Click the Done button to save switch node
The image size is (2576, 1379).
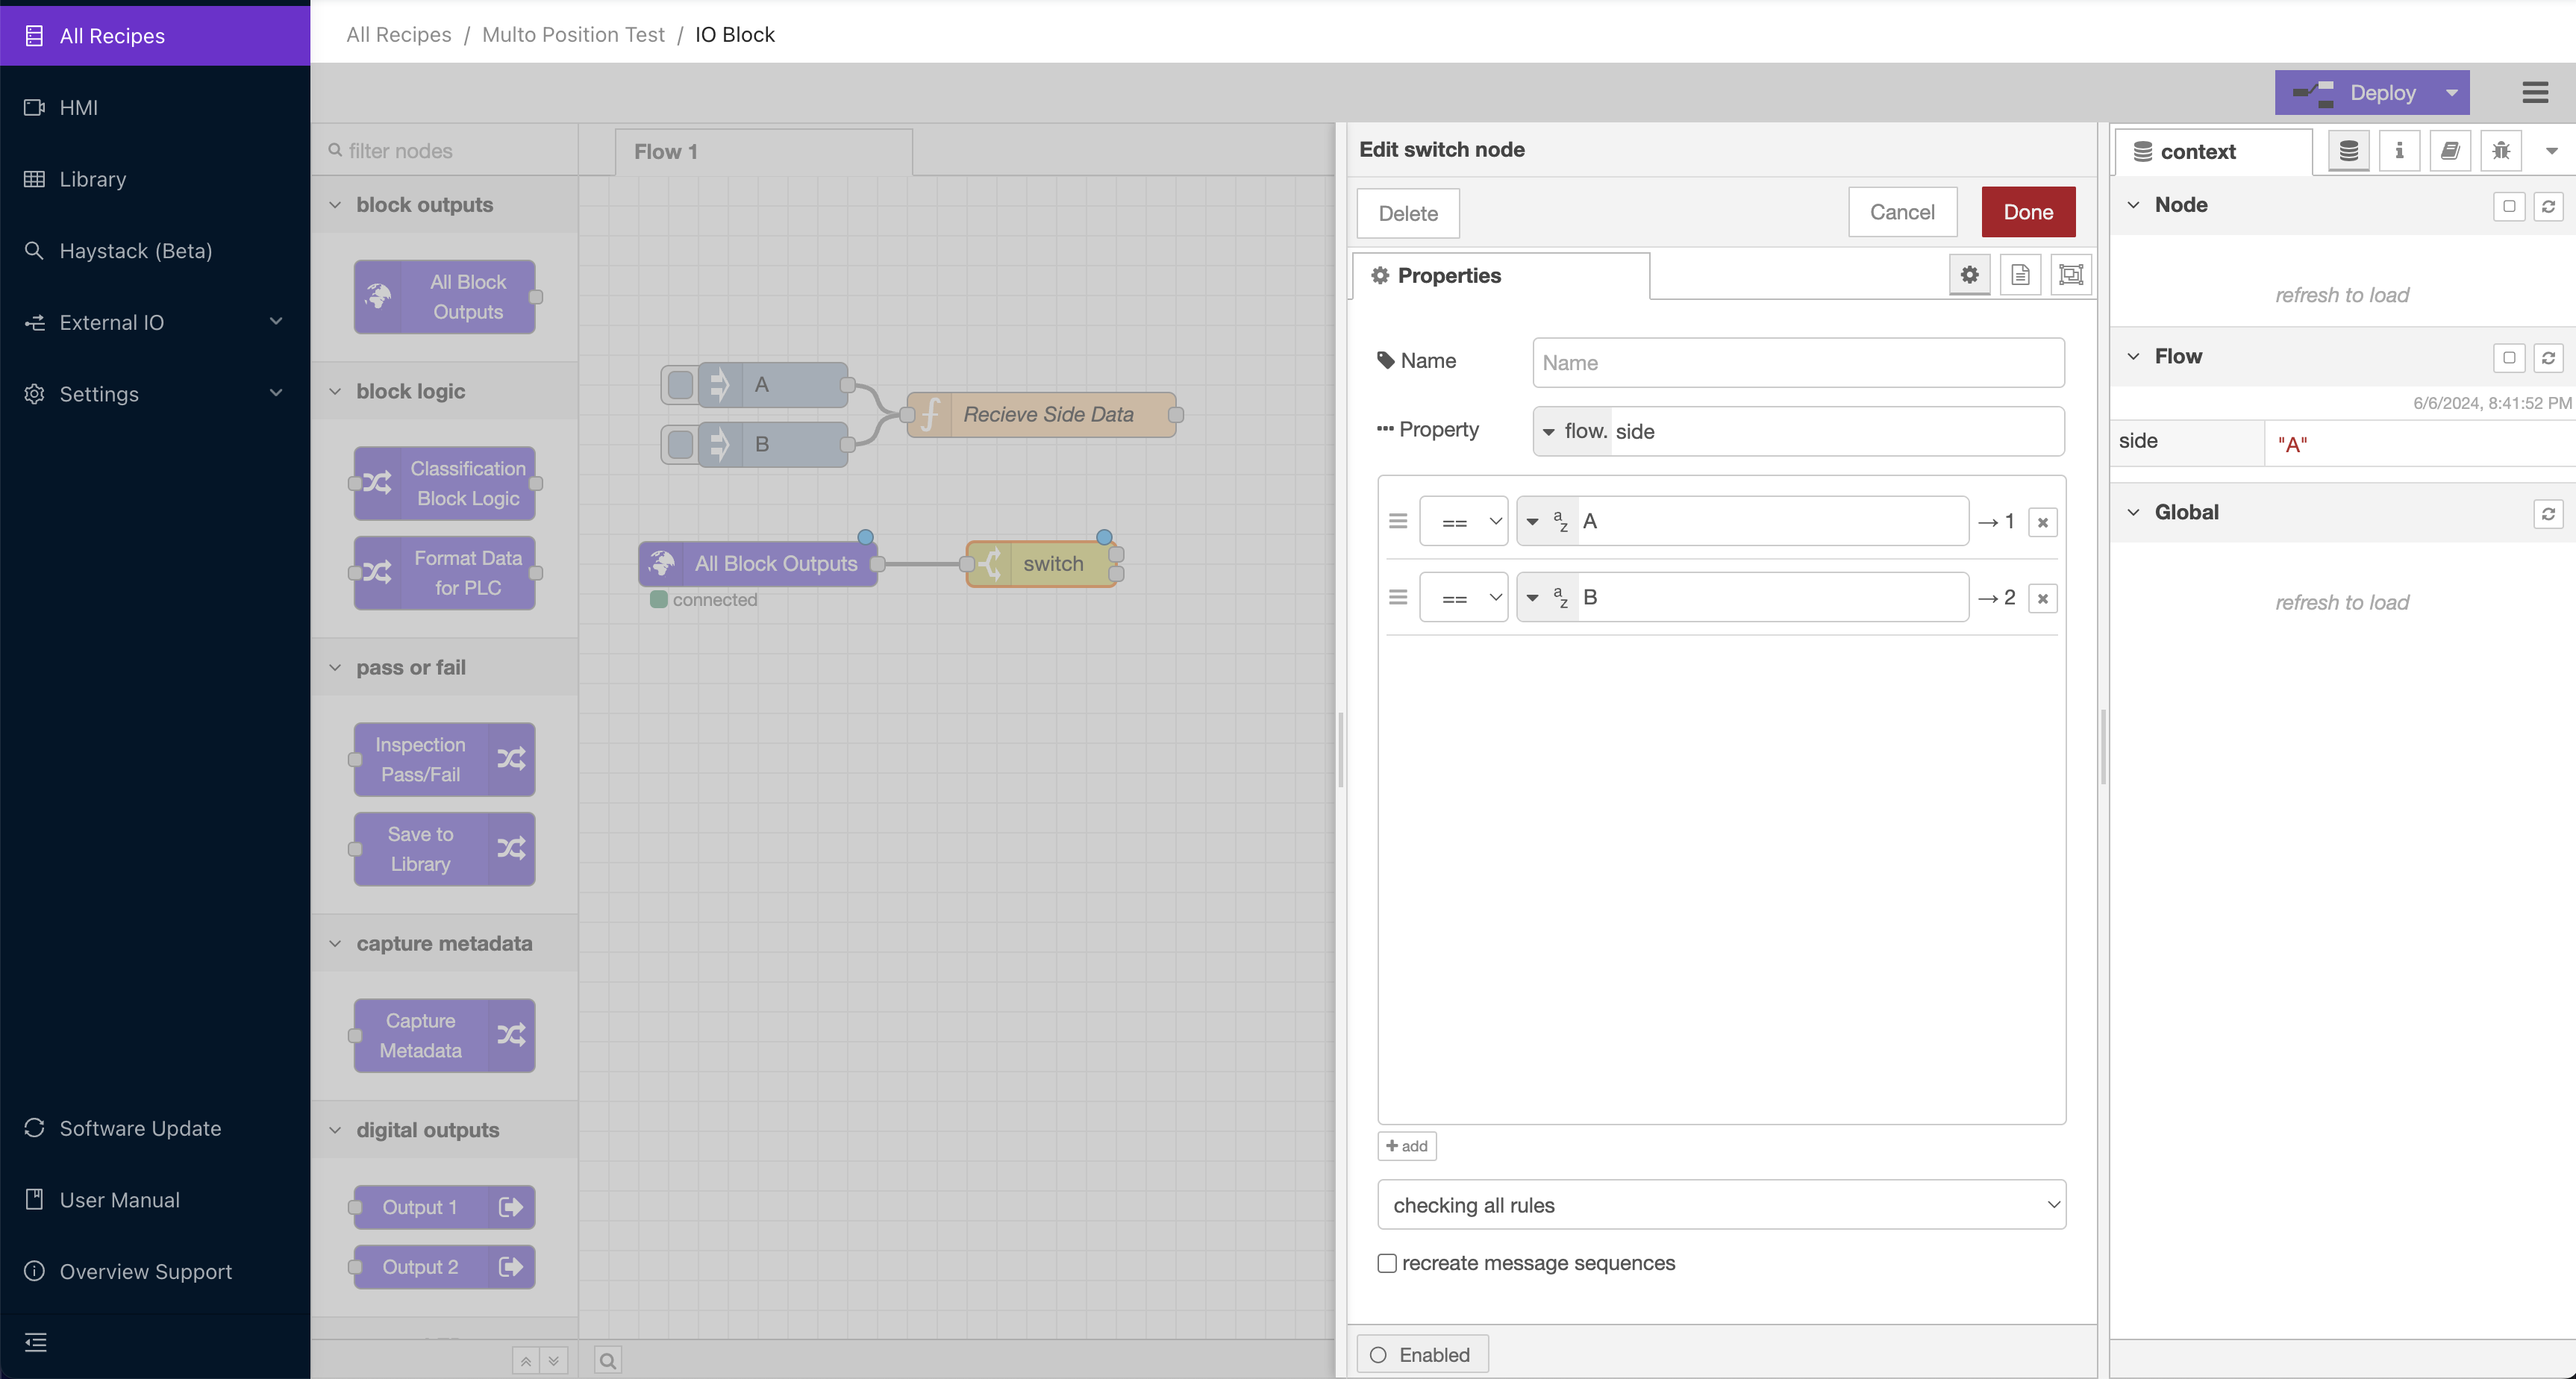2028,211
